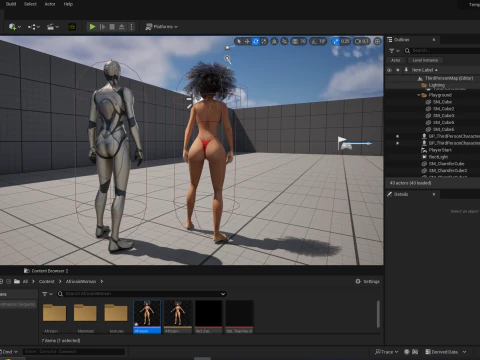Open Derived Data menu in status bar
The image size is (480, 360).
coord(446,352)
